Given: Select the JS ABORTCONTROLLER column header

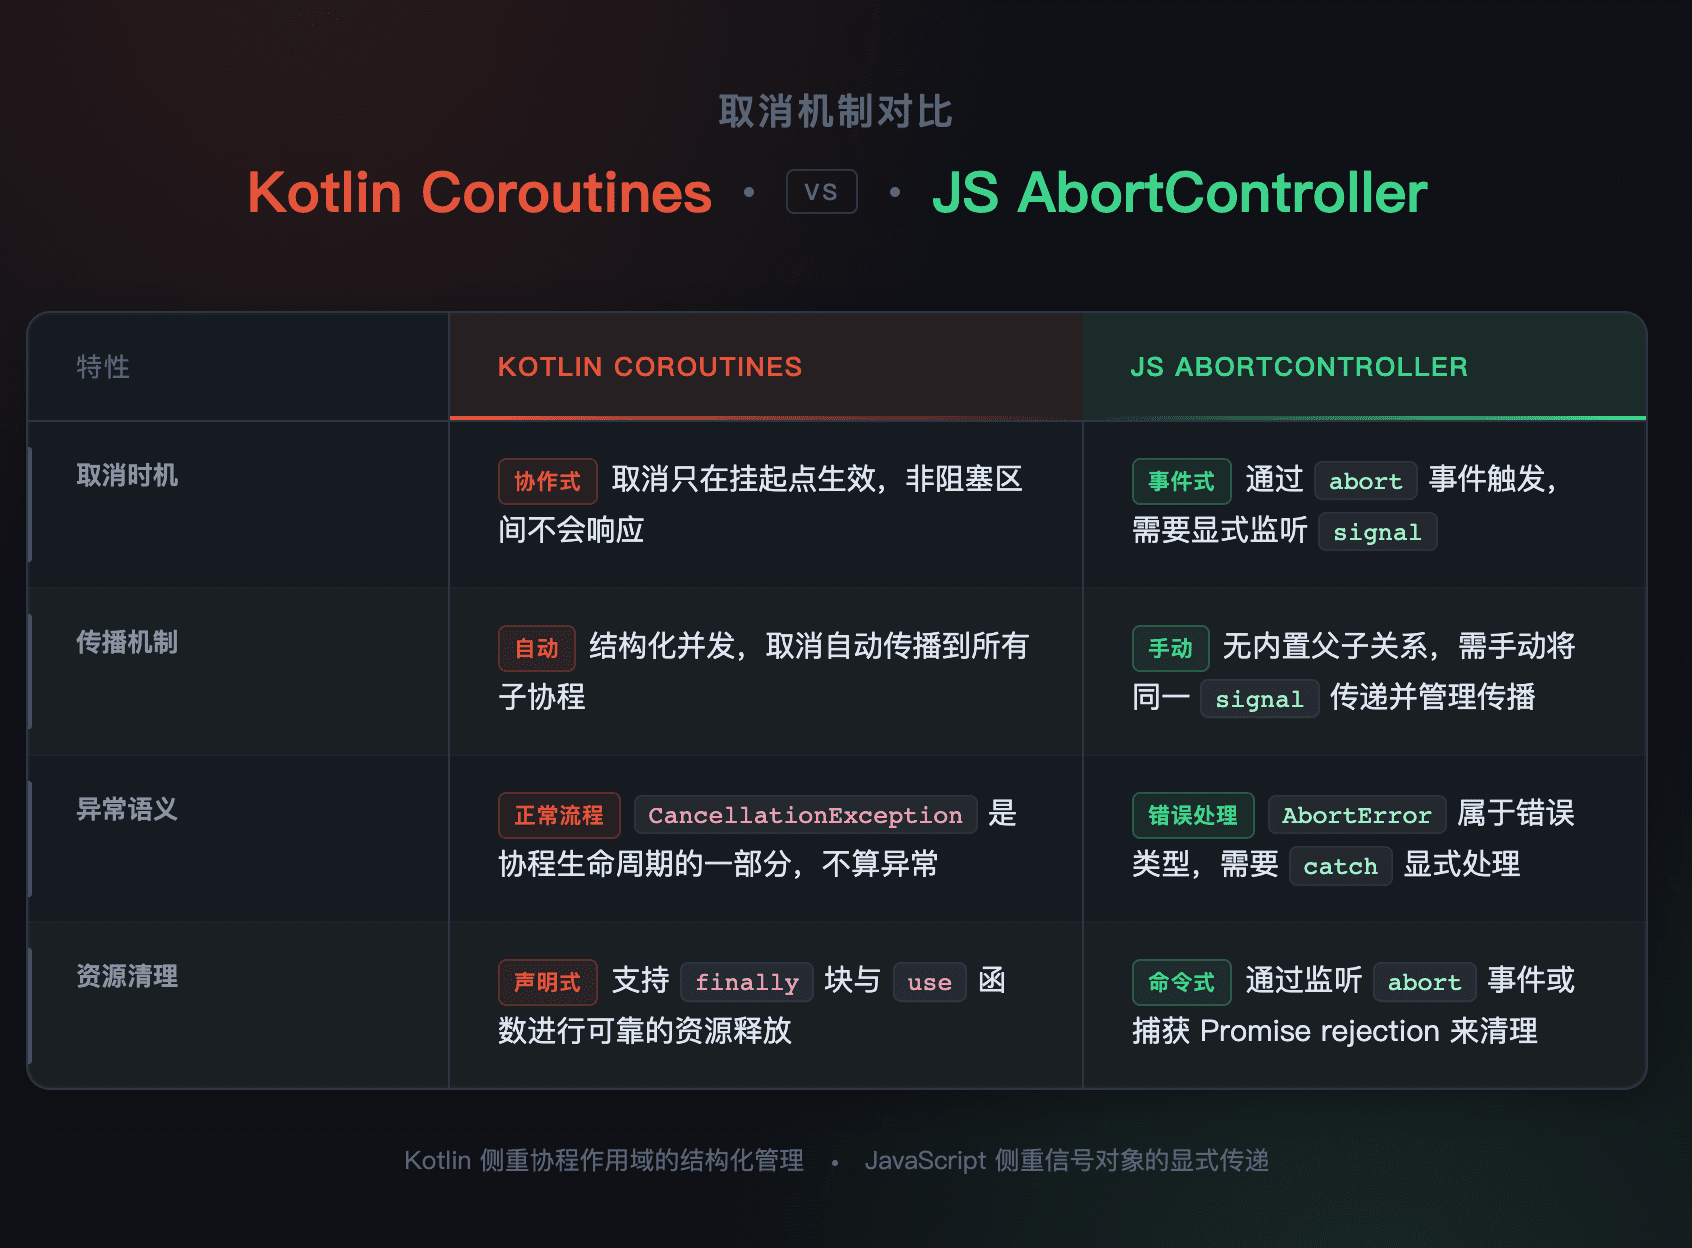Looking at the screenshot, I should click(x=1298, y=367).
